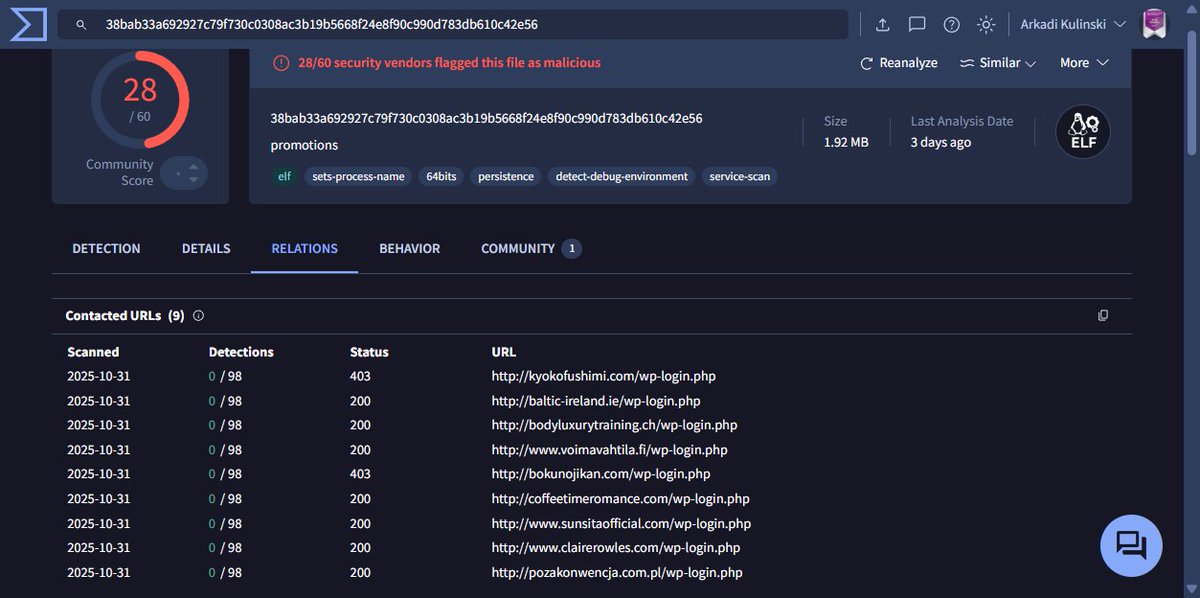Screen dimensions: 1200x598
Task: Click the elf tag label
Action: [x=284, y=176]
